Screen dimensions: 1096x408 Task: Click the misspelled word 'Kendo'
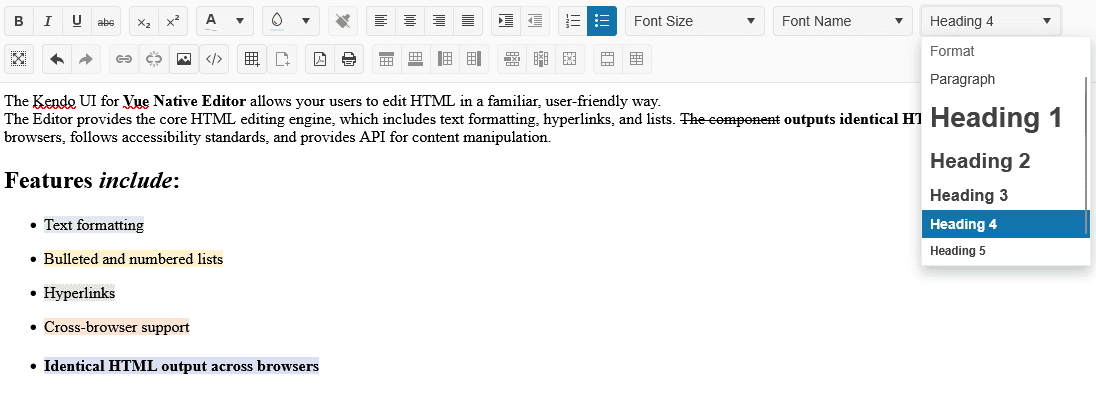tap(53, 101)
